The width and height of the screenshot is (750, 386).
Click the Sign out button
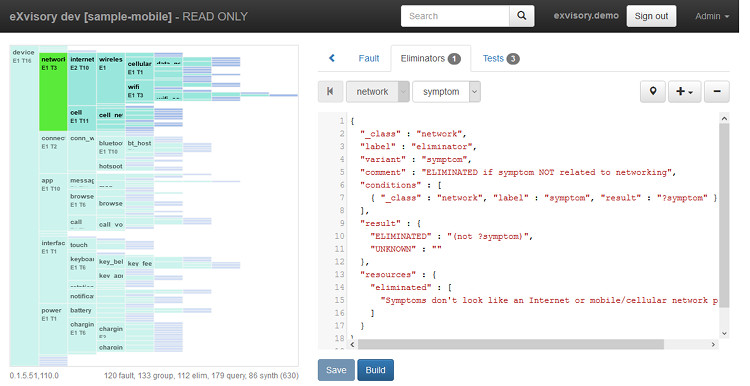(651, 16)
